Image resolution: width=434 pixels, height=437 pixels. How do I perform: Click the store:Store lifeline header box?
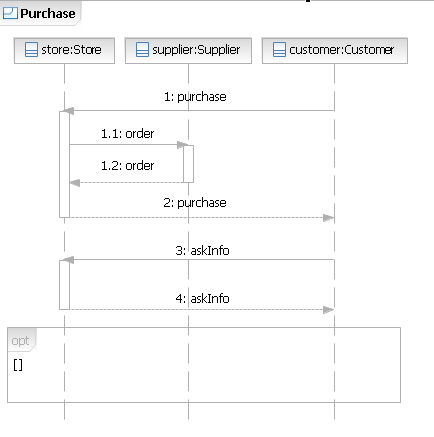[x=64, y=51]
